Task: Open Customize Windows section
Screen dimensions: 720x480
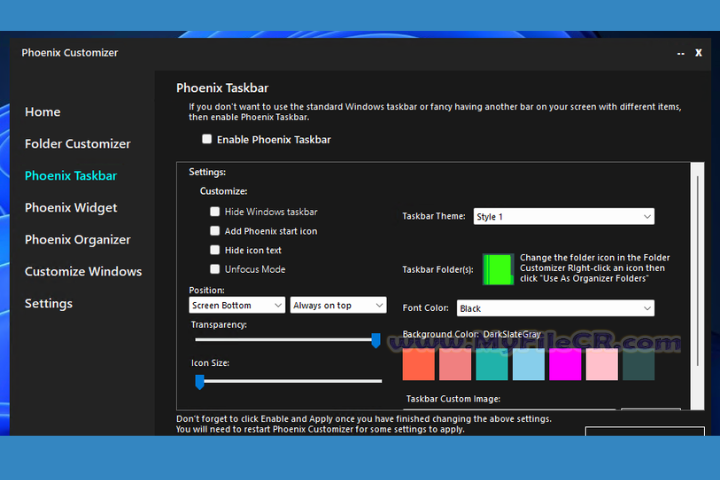Action: tap(83, 271)
